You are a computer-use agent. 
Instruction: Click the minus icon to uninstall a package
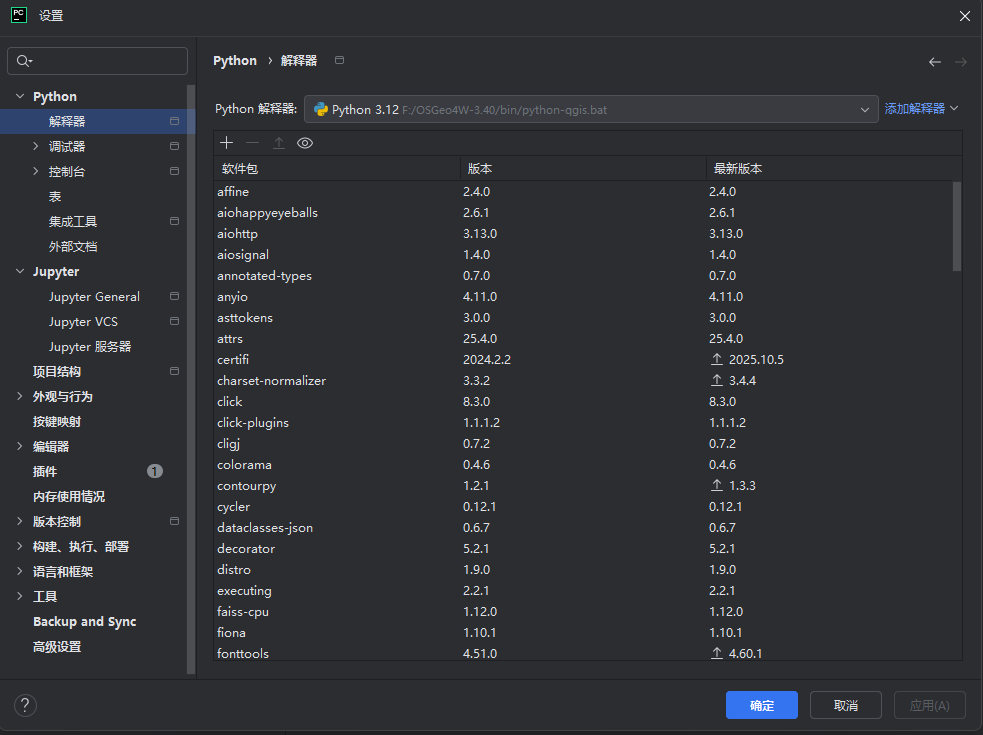point(253,143)
